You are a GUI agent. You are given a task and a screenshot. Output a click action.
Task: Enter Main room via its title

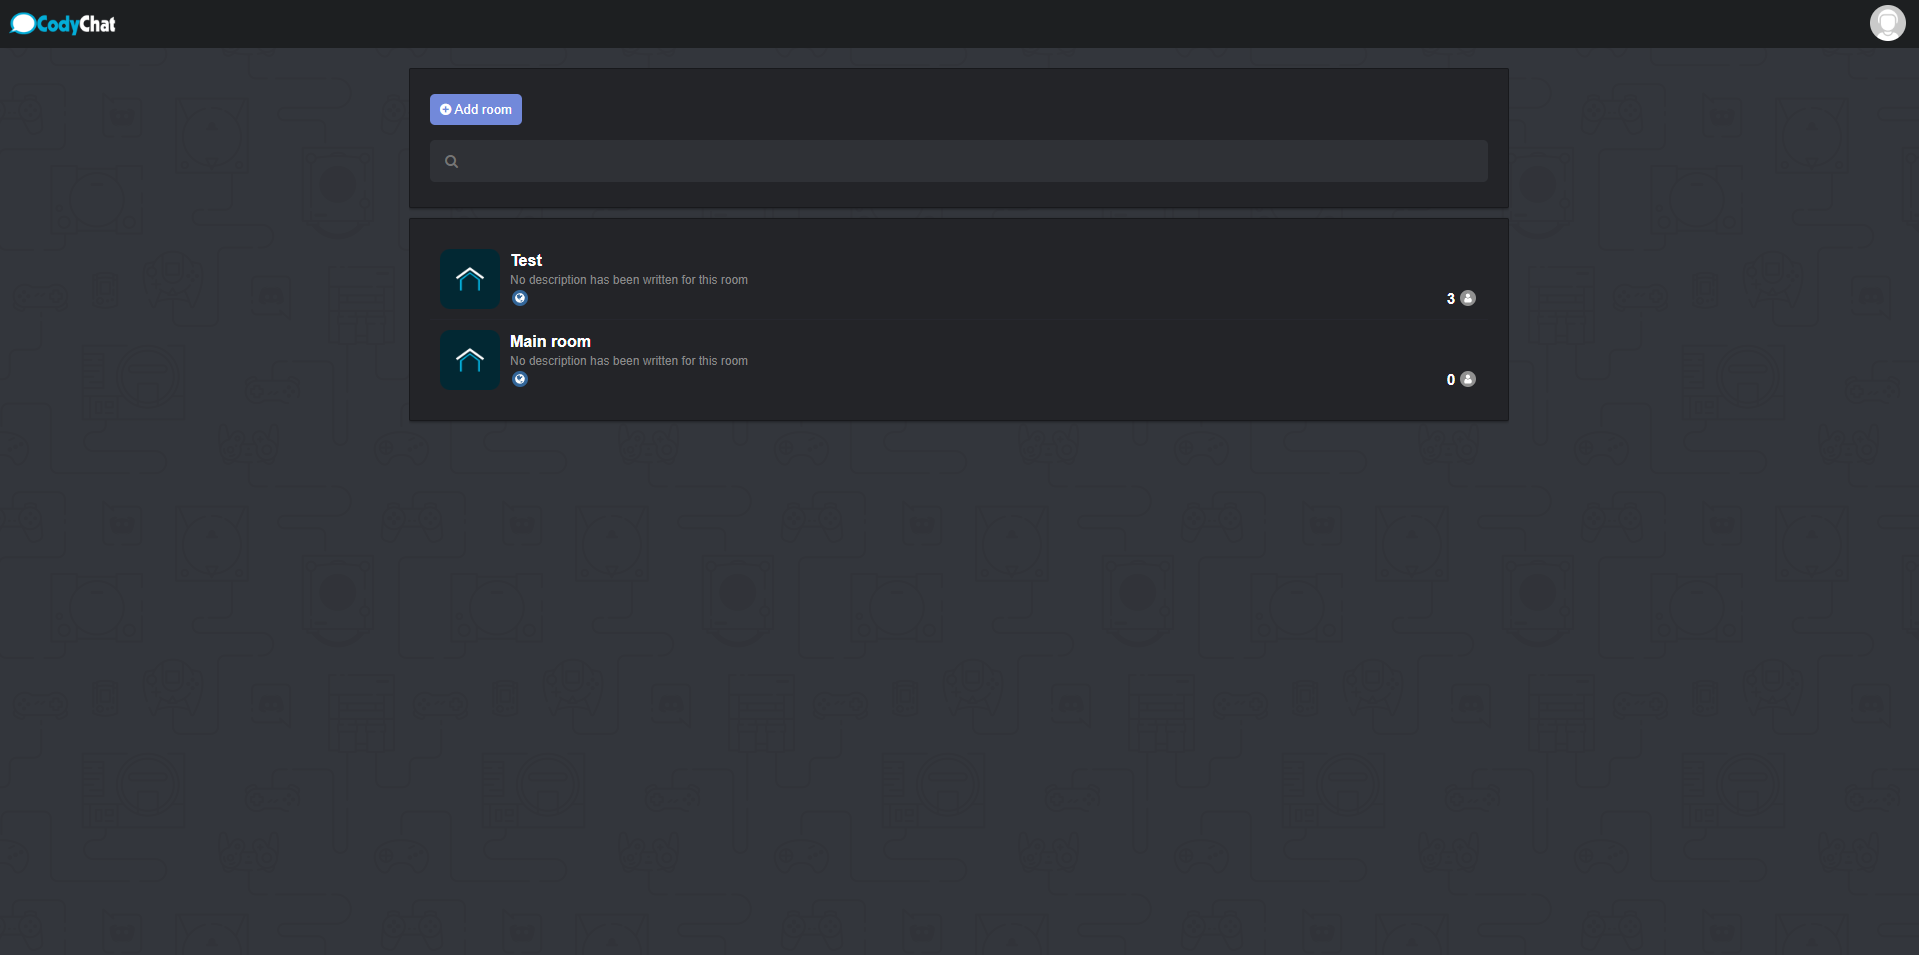(550, 341)
